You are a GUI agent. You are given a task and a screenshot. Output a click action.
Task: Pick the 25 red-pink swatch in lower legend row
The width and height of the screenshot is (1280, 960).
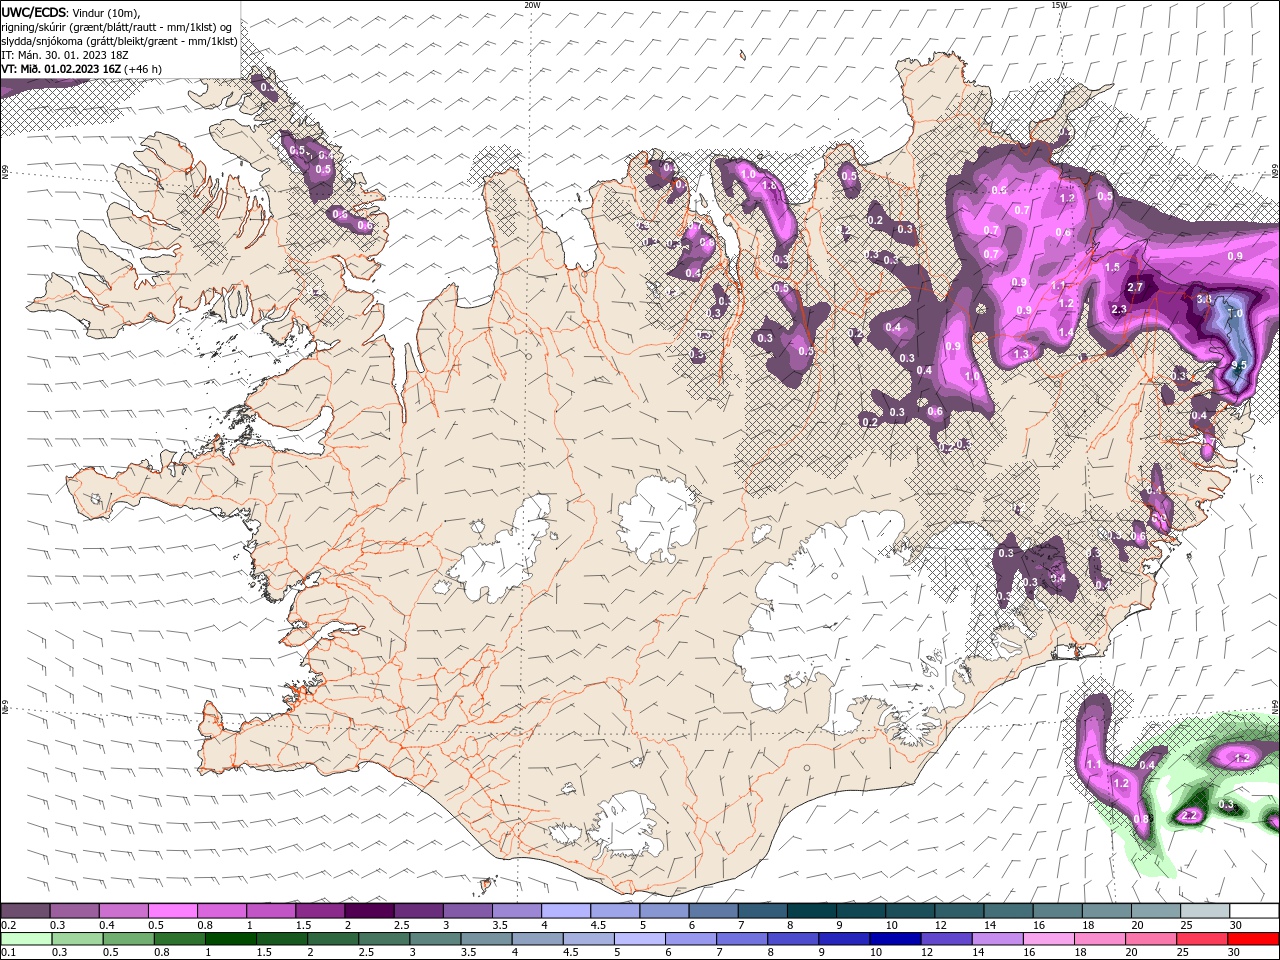[1202, 939]
